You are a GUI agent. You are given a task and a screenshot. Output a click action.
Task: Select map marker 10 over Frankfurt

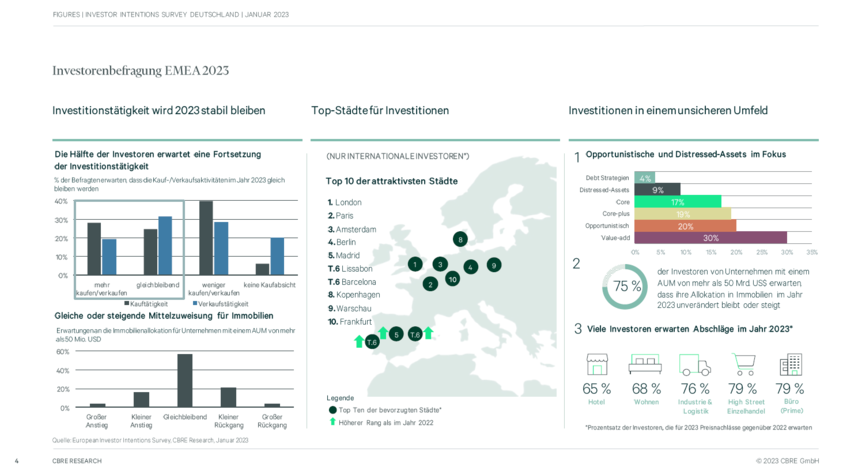click(x=453, y=279)
